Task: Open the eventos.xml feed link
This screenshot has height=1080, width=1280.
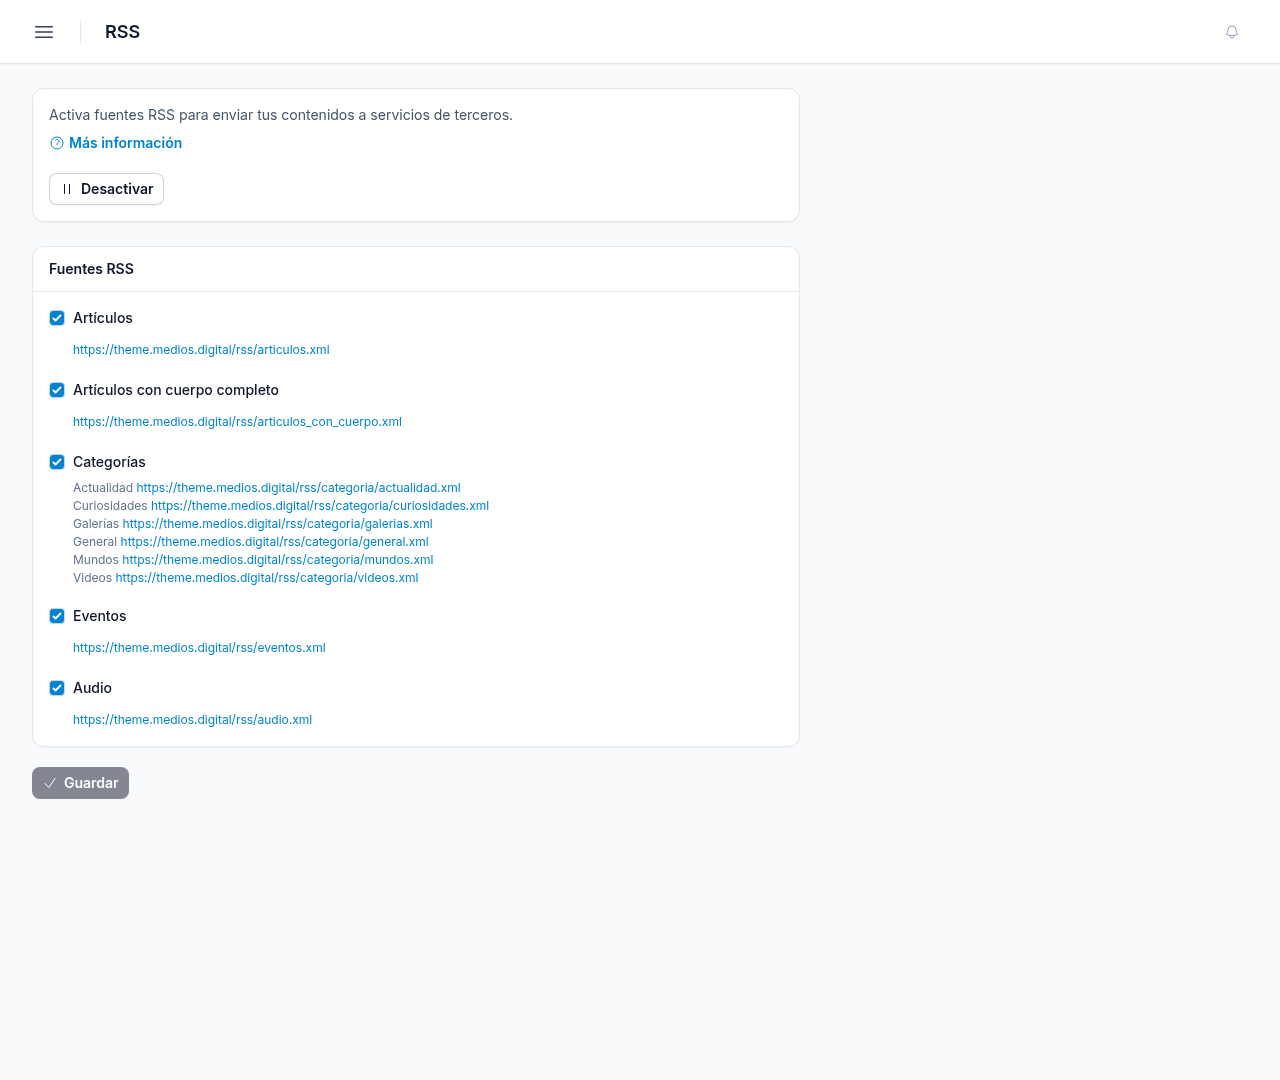Action: click(199, 648)
